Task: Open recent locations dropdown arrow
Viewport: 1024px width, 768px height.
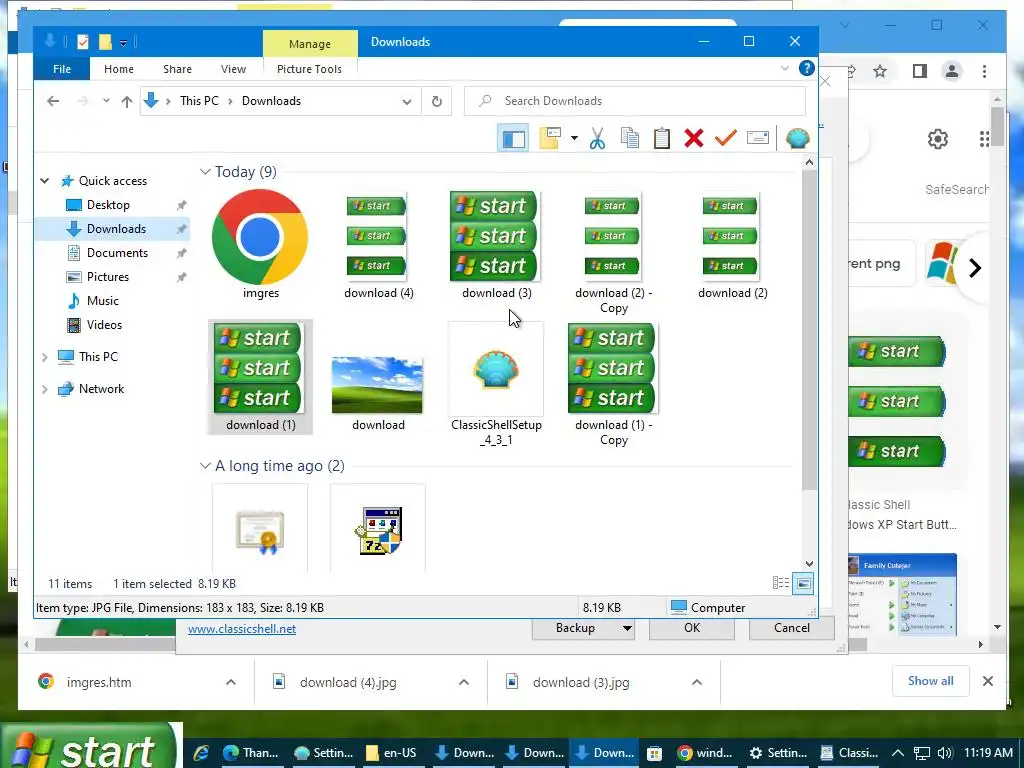Action: pos(106,101)
